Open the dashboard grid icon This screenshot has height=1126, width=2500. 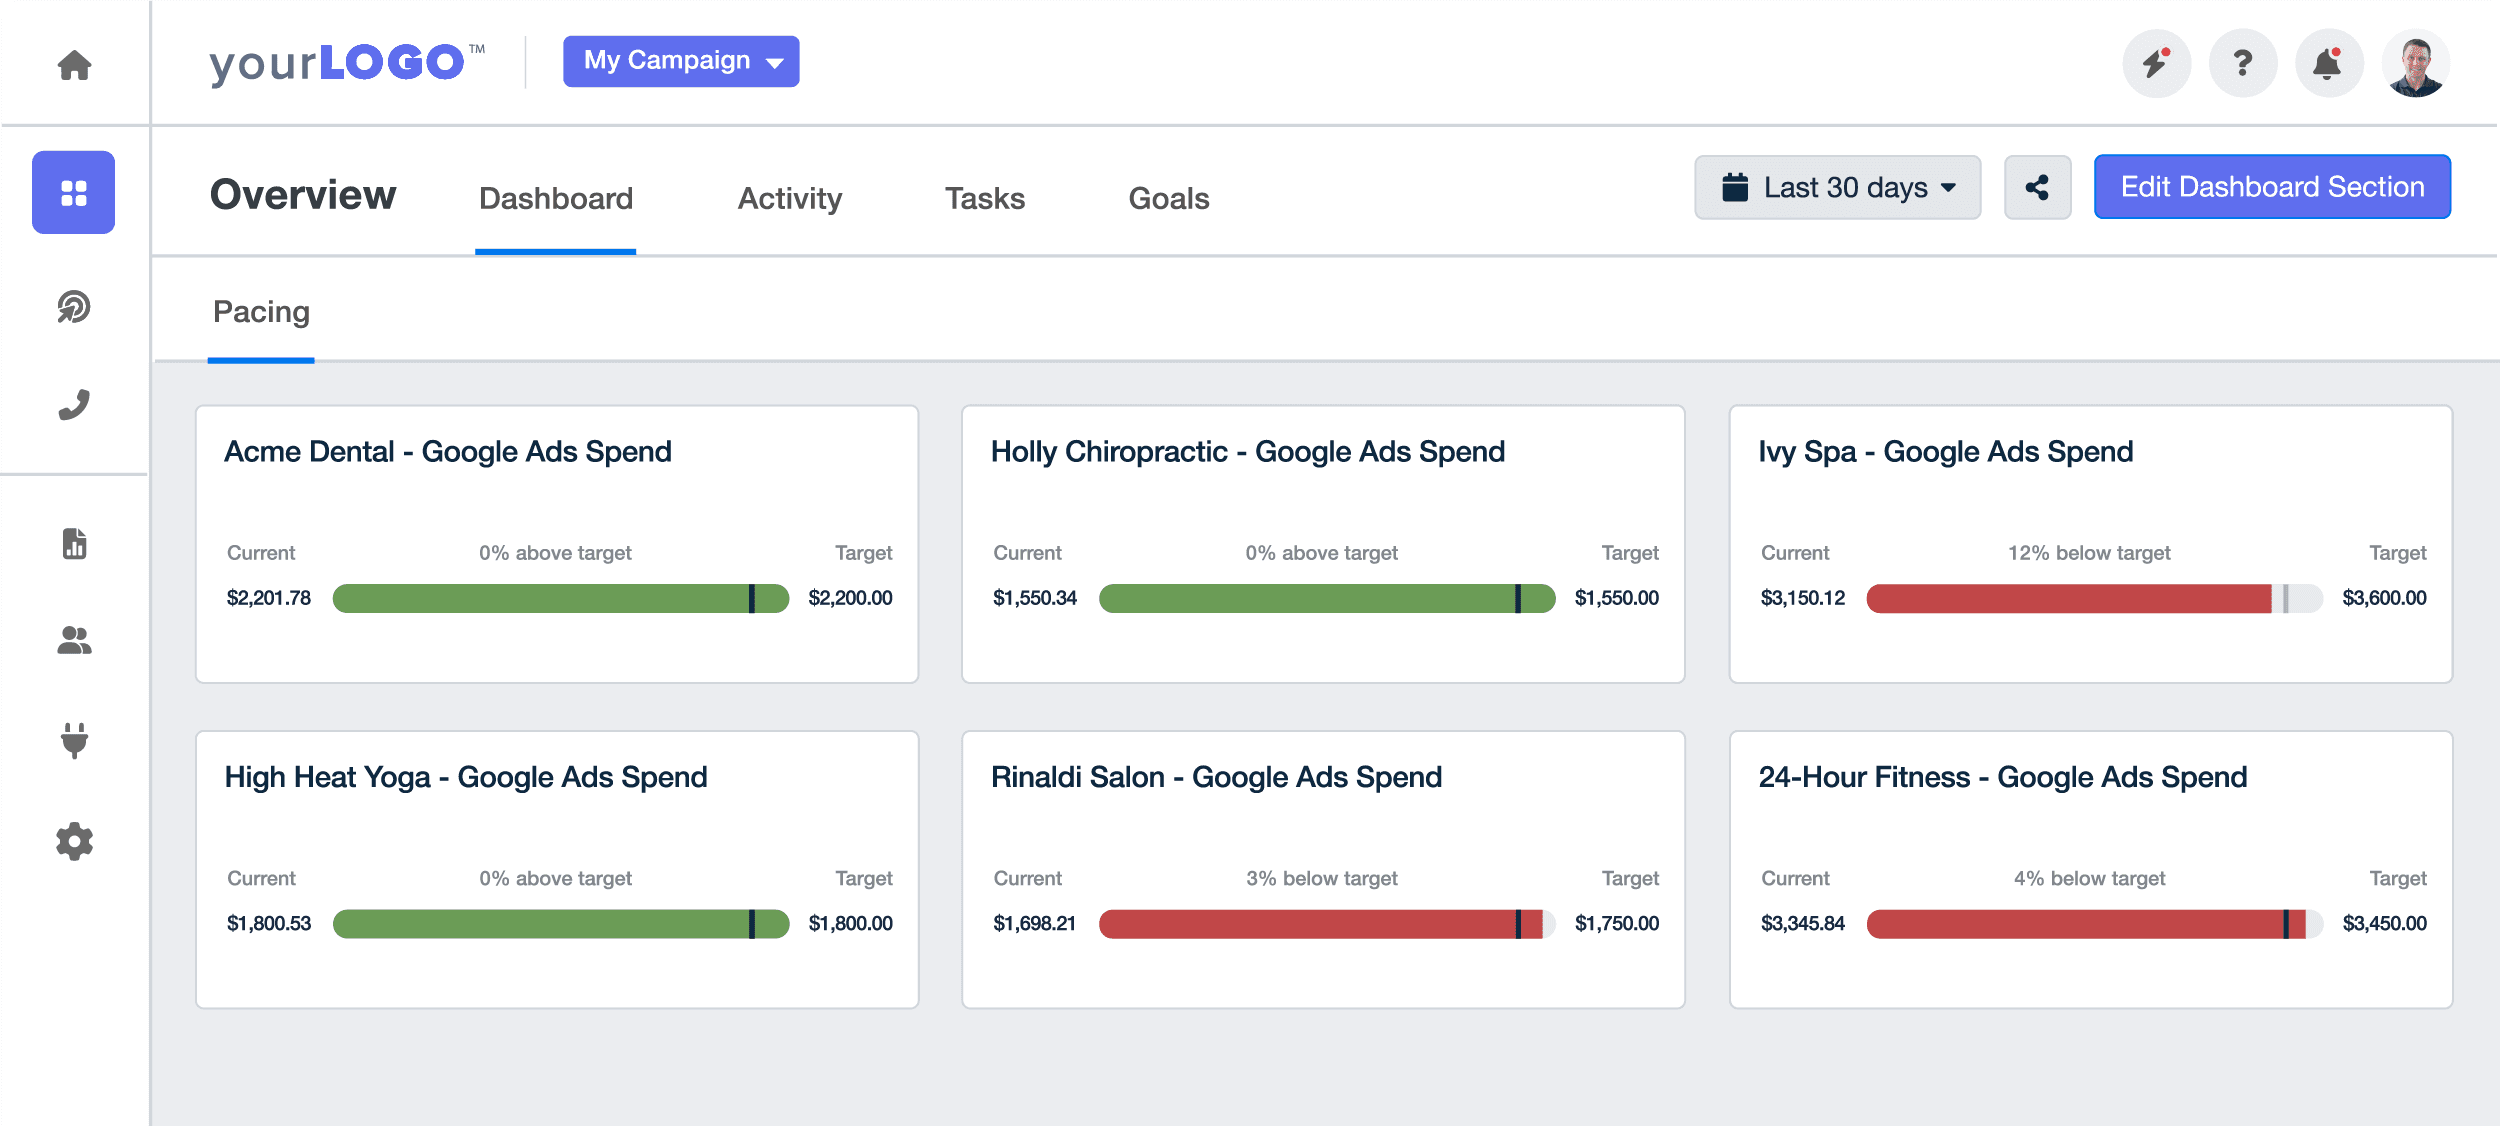[74, 192]
